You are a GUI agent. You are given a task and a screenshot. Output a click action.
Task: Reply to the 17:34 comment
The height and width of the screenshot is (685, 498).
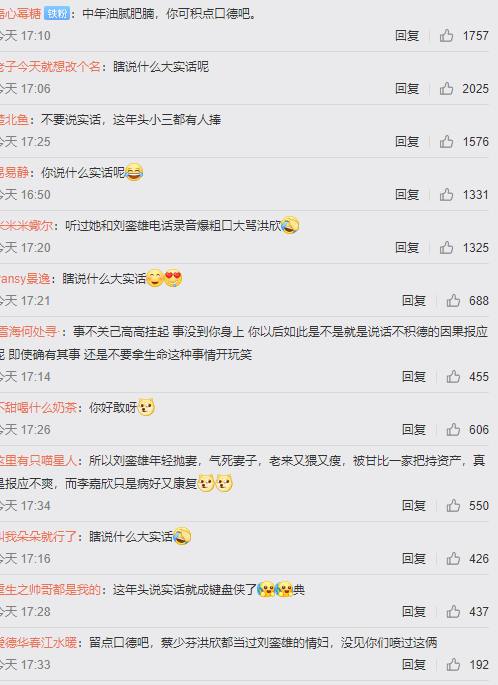point(414,505)
